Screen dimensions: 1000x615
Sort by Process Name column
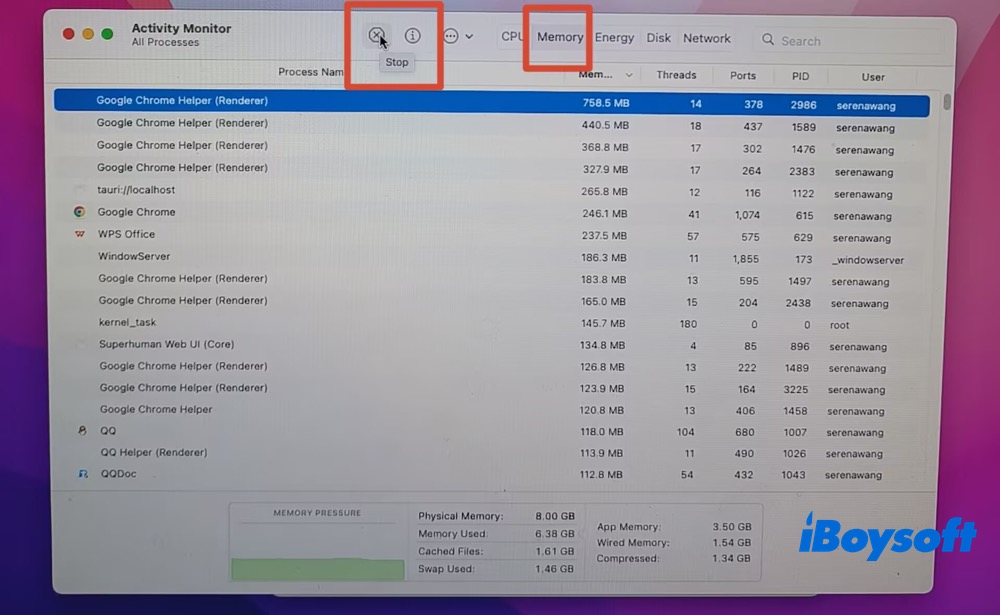click(311, 71)
